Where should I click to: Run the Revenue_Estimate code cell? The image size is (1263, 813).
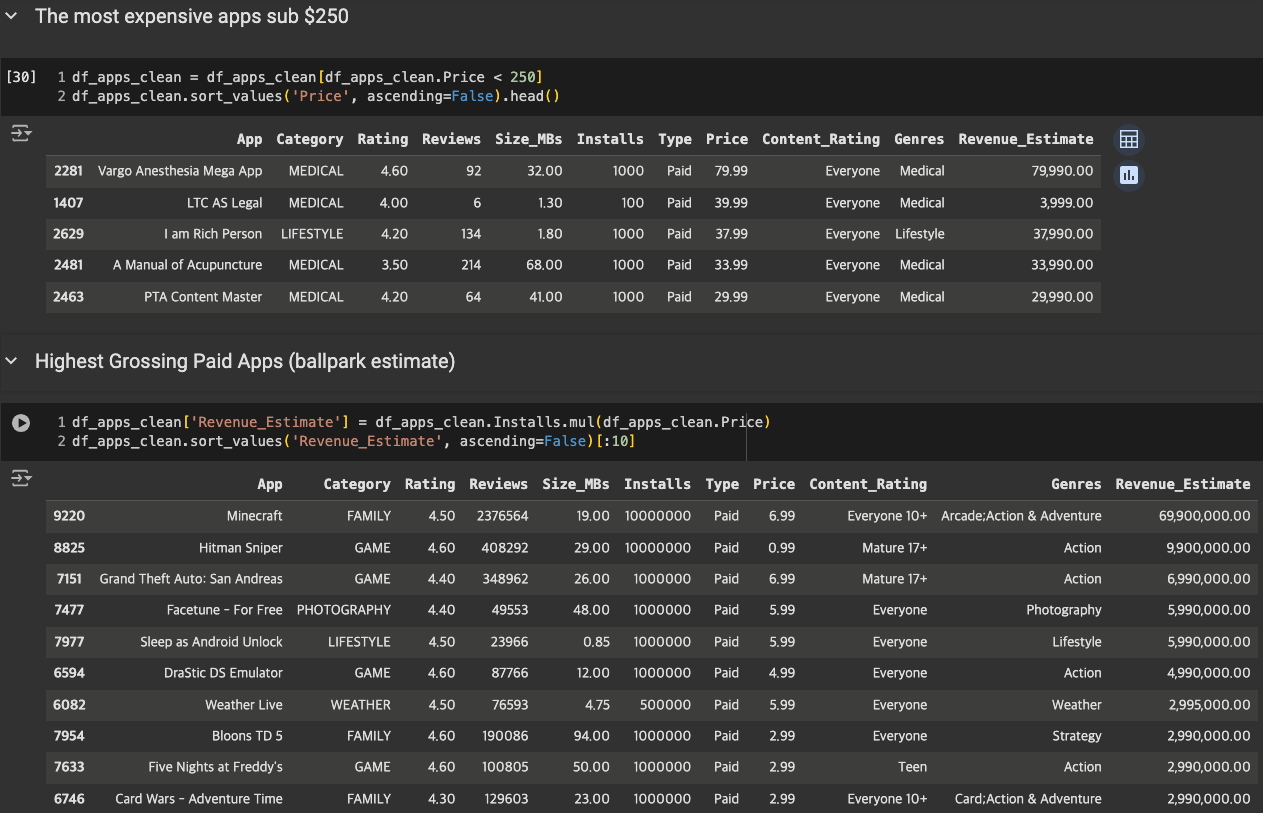click(21, 423)
